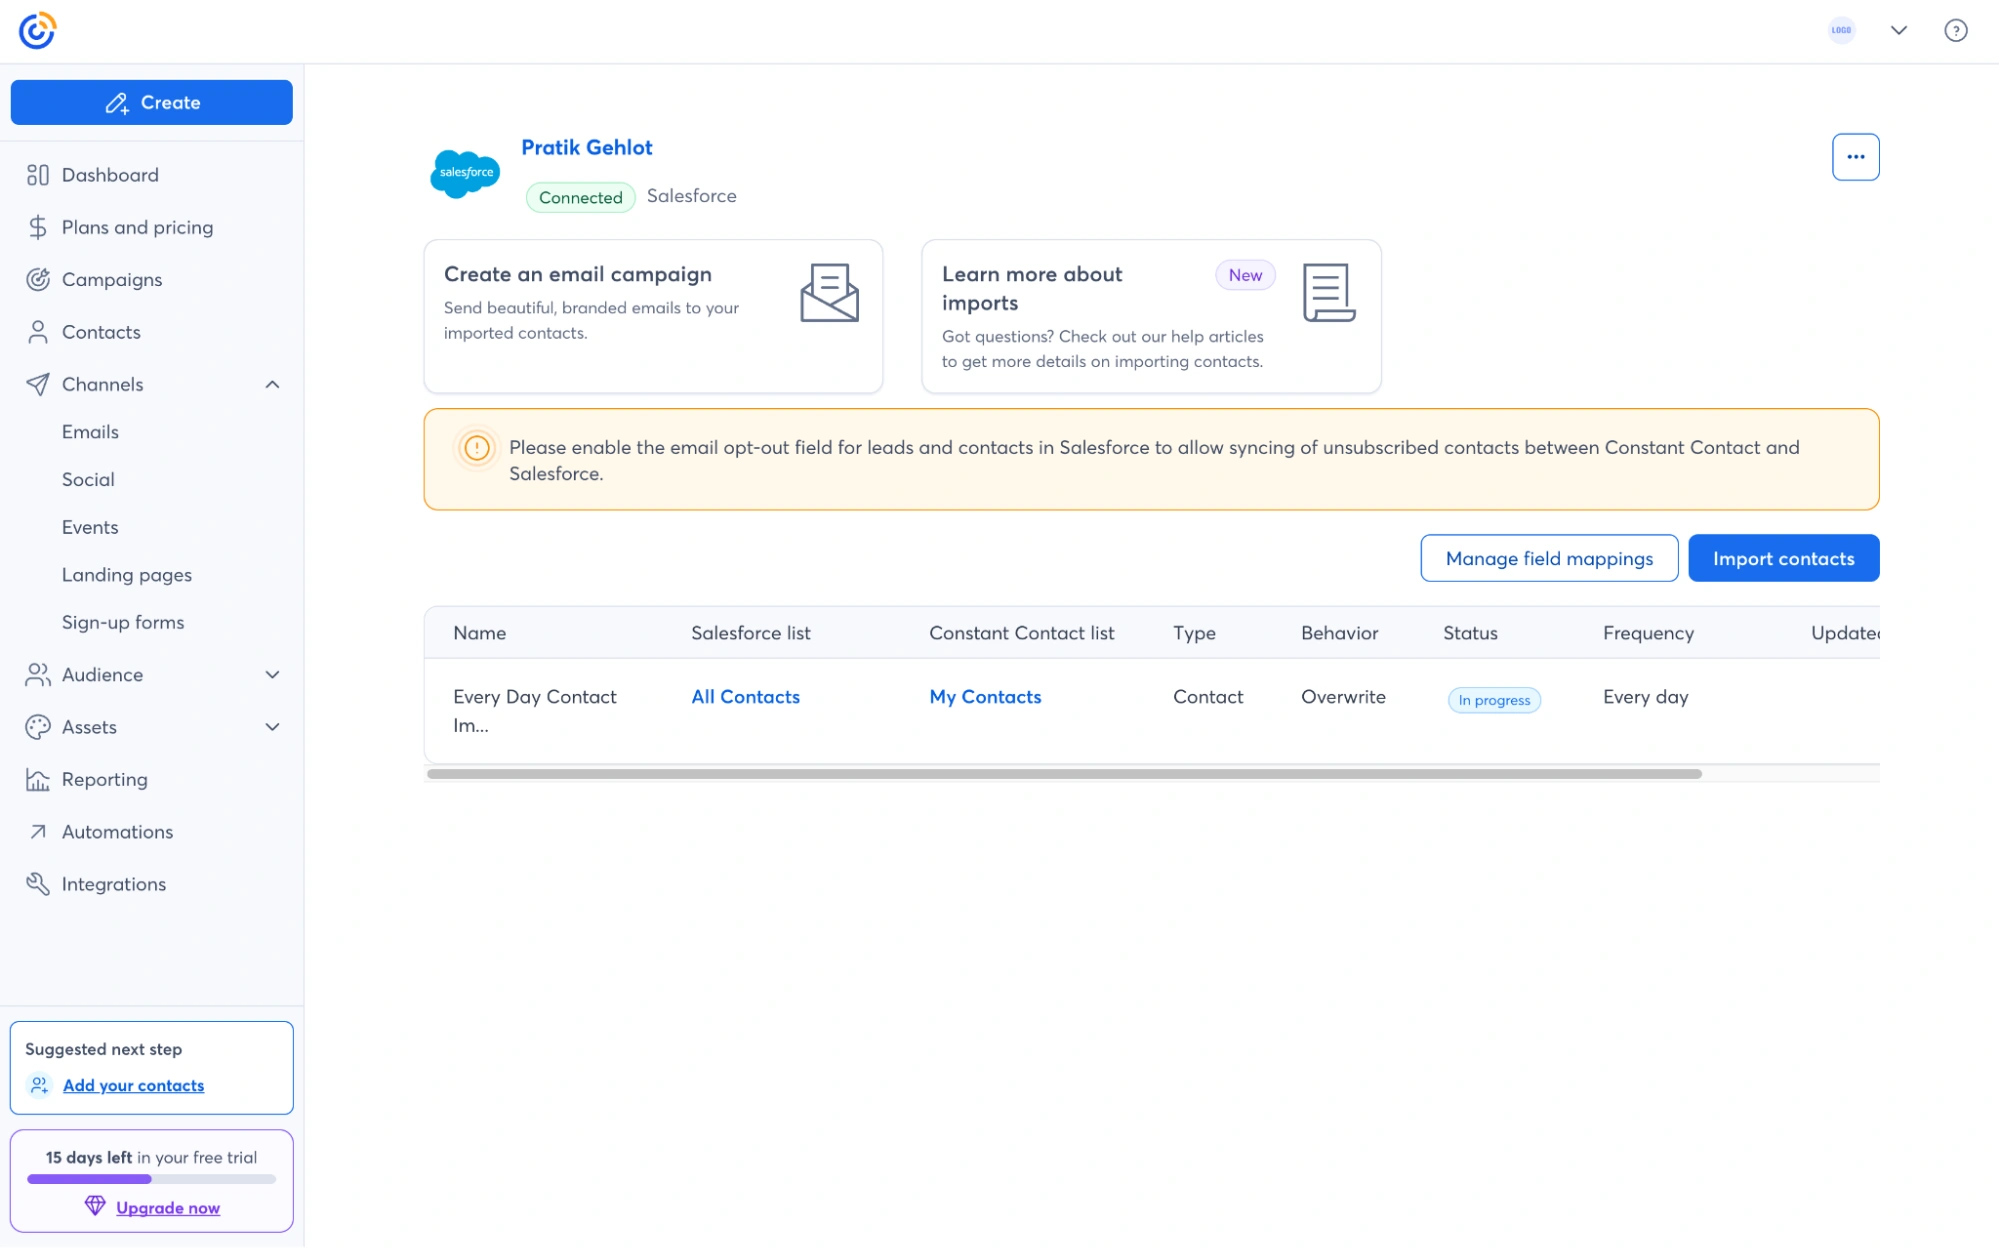Select Emails under Channels
Screen dimensions: 1999x1250
point(90,431)
